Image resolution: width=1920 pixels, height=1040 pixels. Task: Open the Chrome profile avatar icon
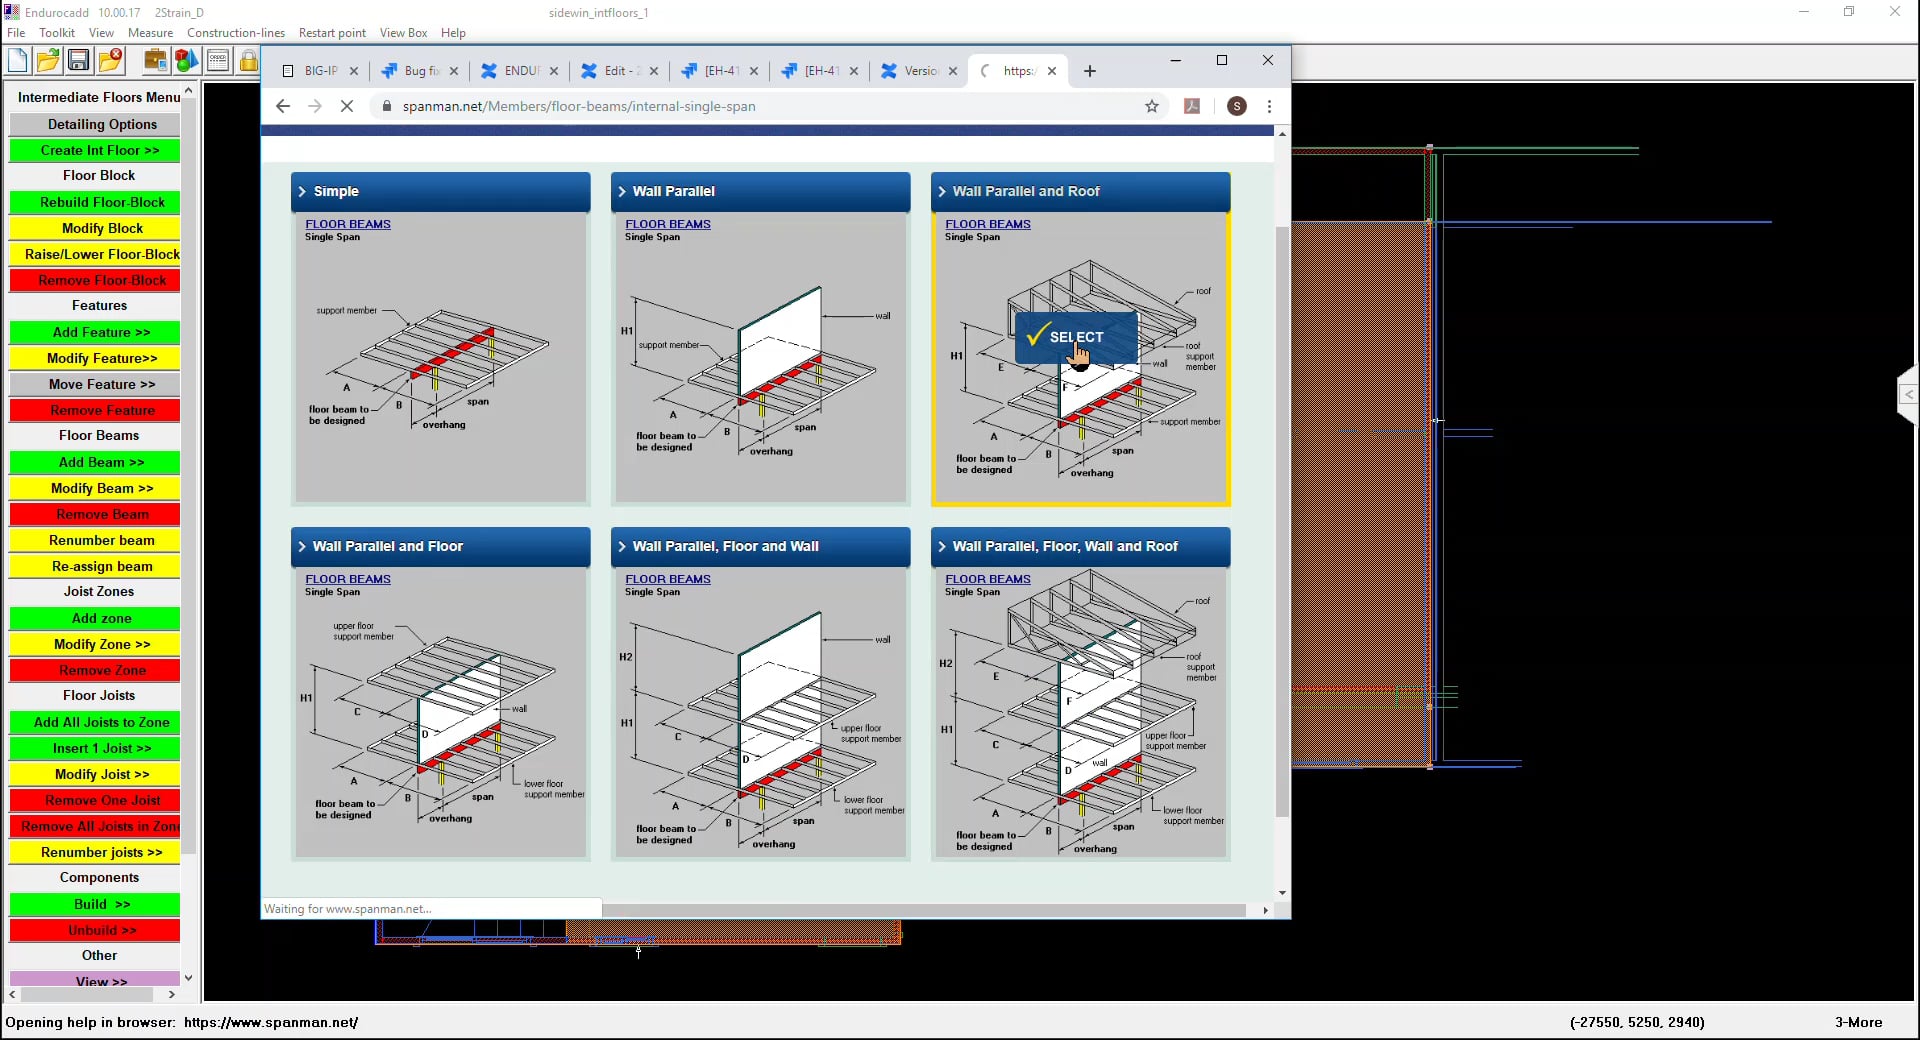1236,106
